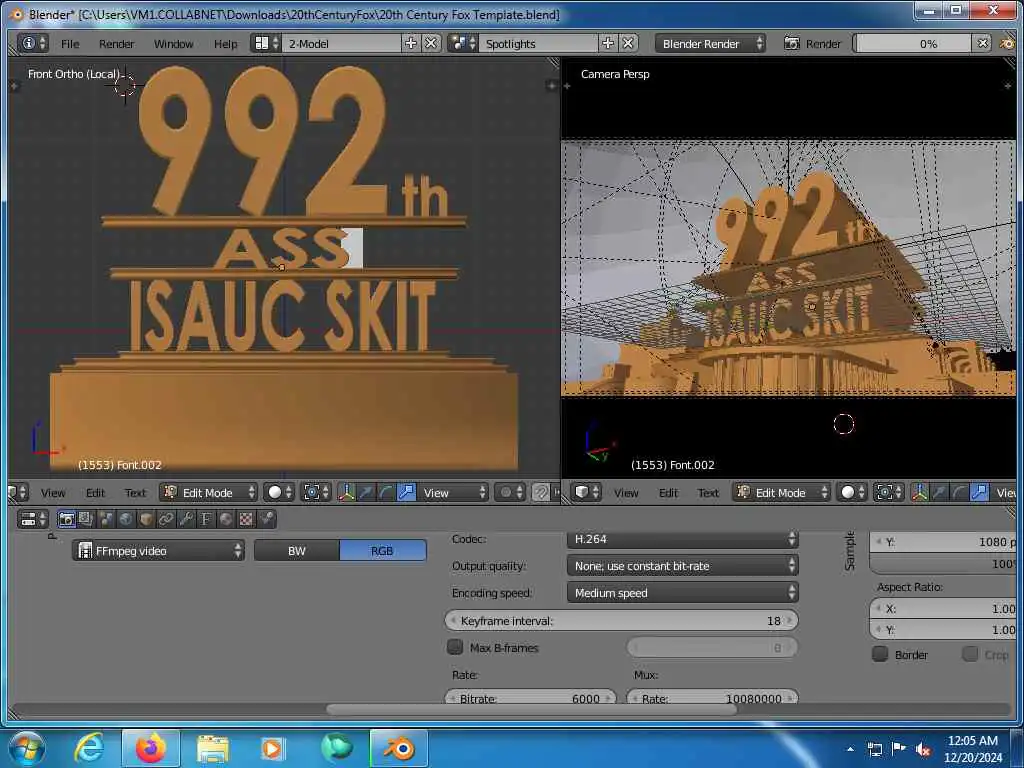Select BW color mode
This screenshot has width=1024, height=768.
296,551
